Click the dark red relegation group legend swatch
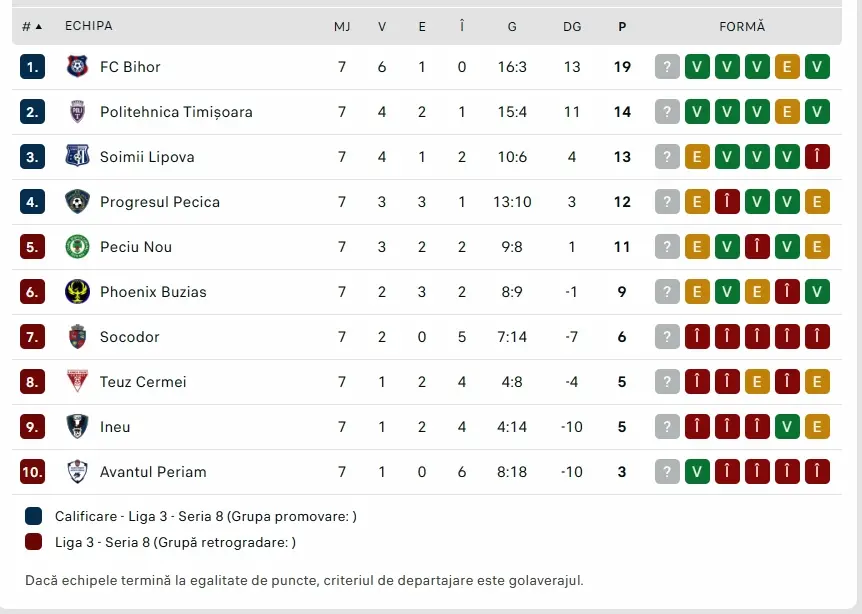862x614 pixels. (x=34, y=542)
